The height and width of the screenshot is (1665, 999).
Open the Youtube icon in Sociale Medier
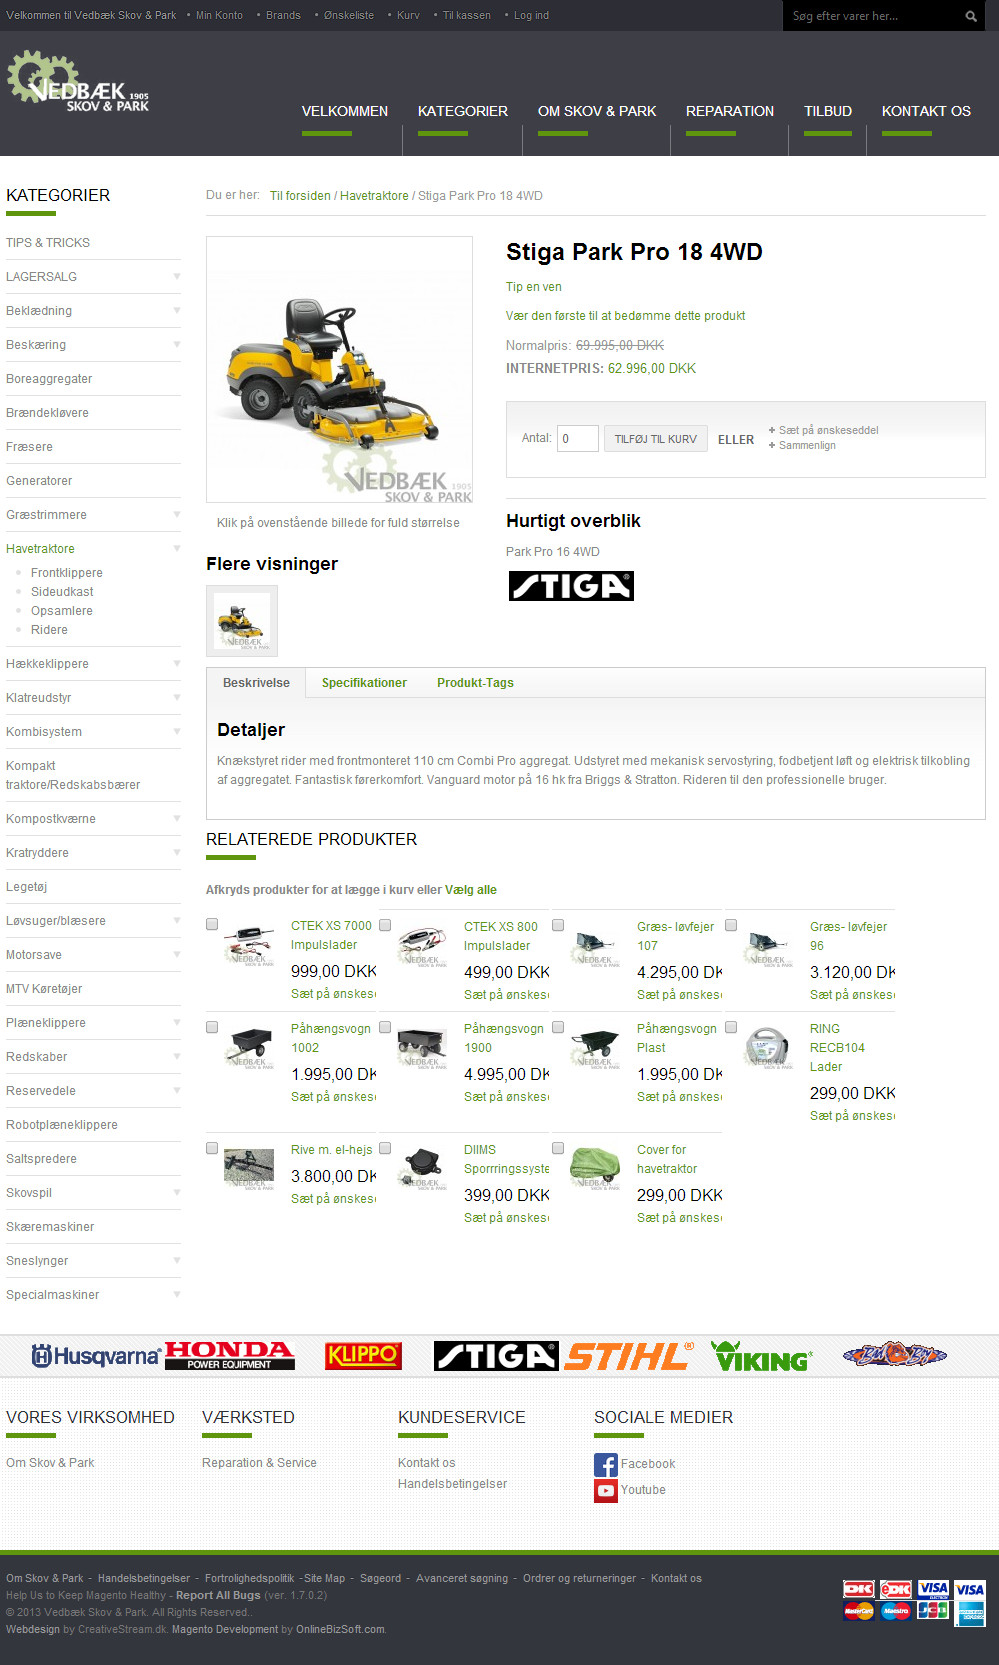pyautogui.click(x=605, y=1490)
